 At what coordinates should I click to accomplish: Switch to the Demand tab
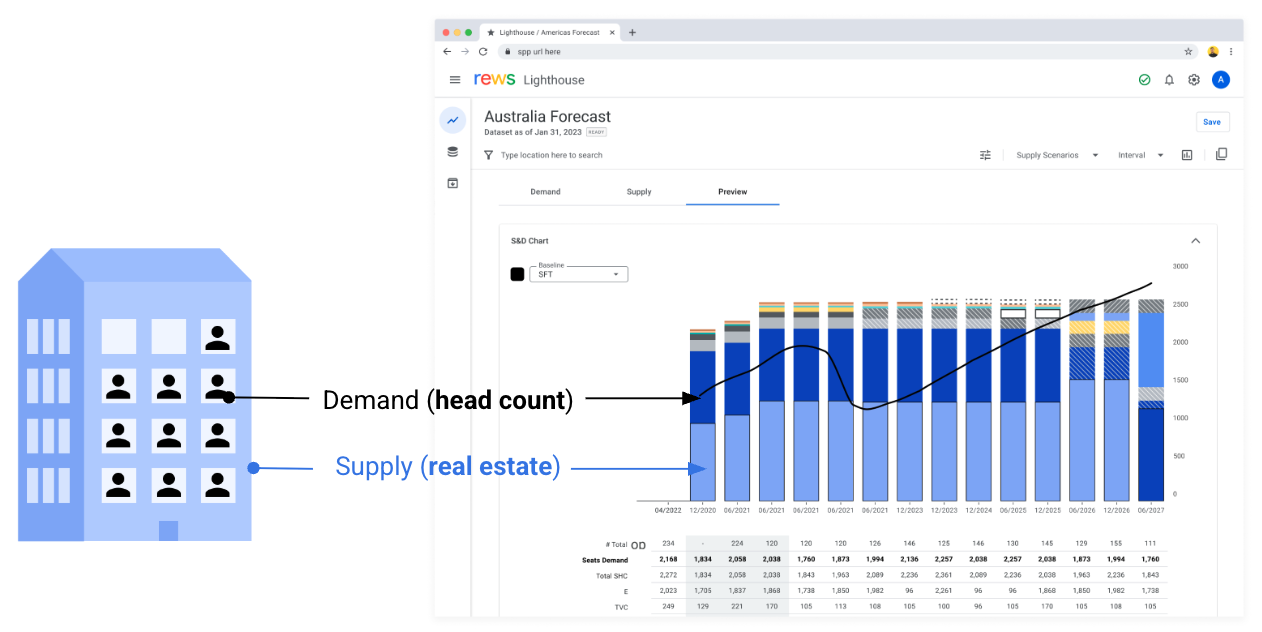pos(545,192)
